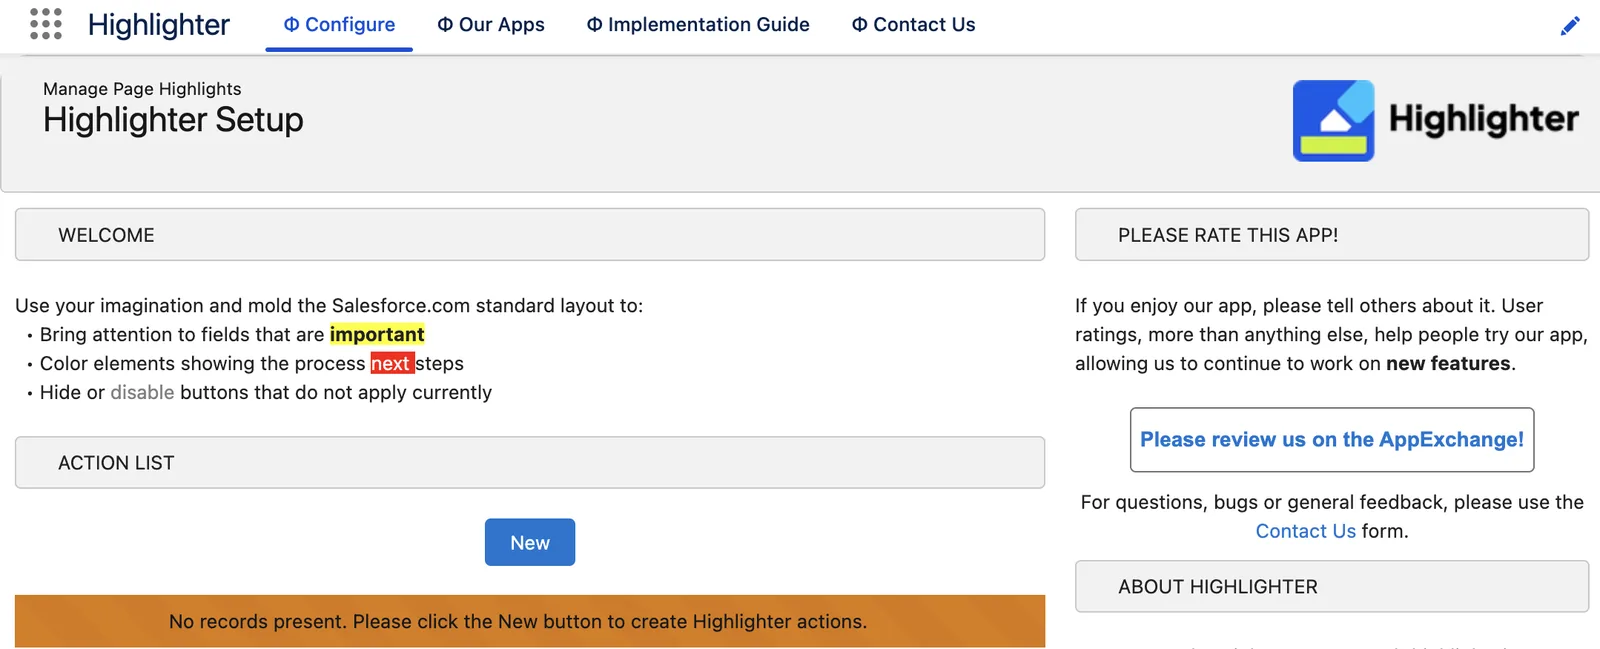Click the PLEASE RATE THIS APP! header
The image size is (1600, 649).
1332,235
